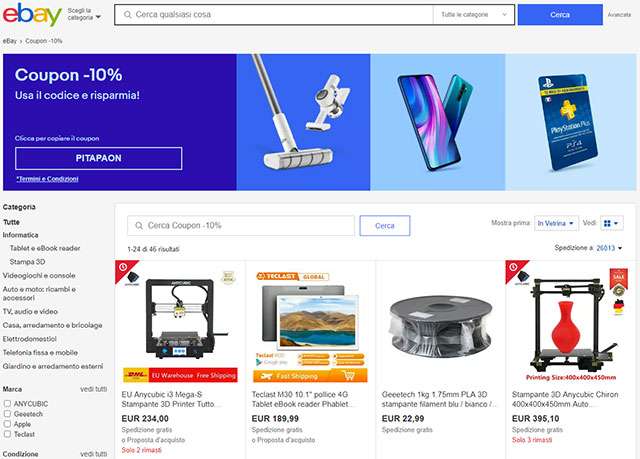
Task: Enable the Teclast brand filter checkbox
Action: coord(7,434)
